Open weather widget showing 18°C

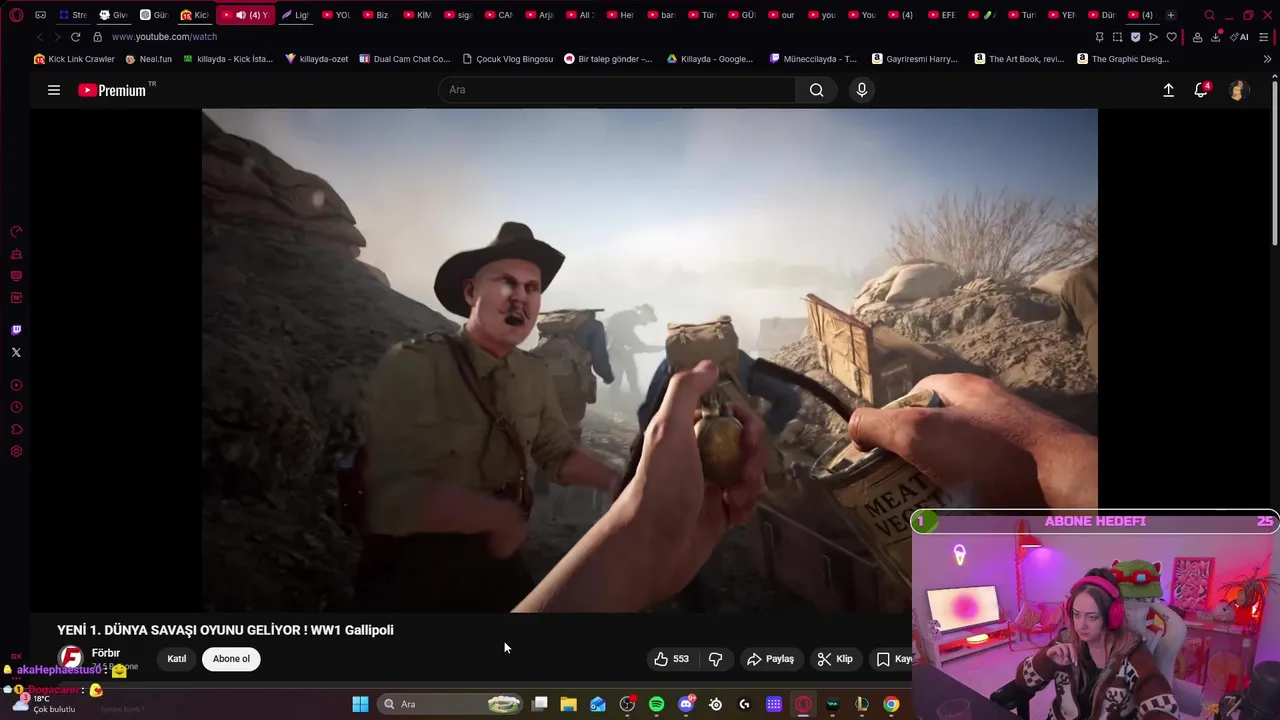click(x=45, y=704)
